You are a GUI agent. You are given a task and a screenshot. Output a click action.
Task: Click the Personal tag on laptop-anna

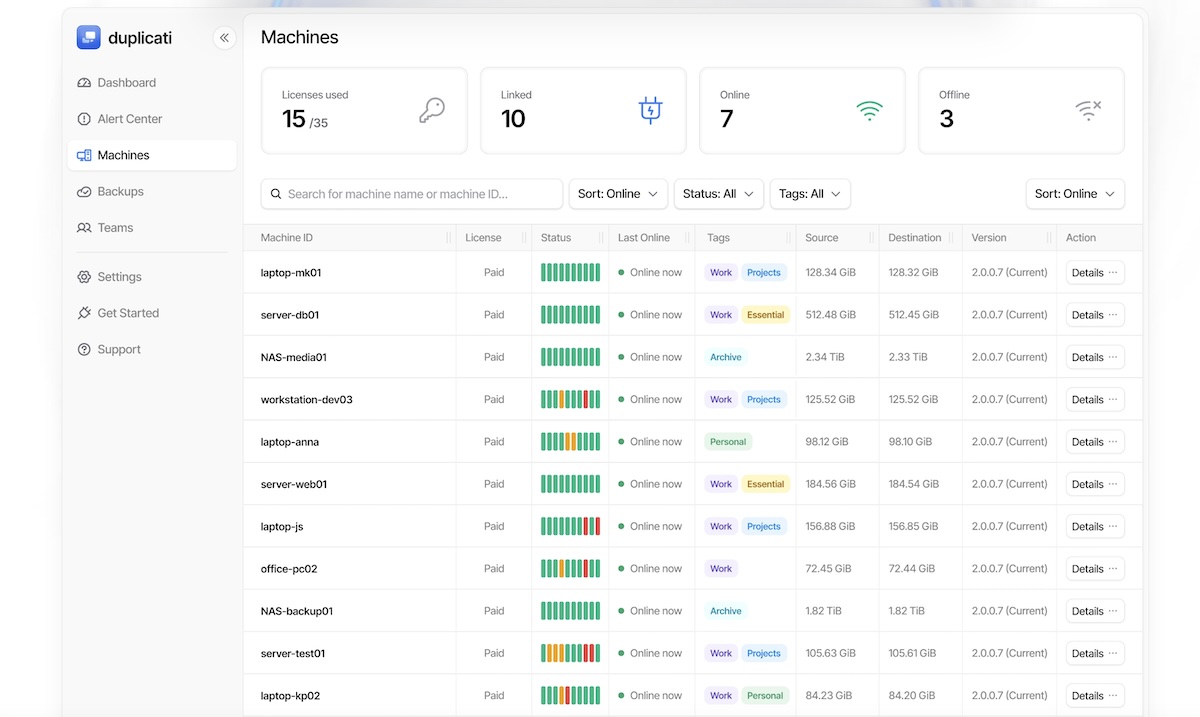[728, 442]
